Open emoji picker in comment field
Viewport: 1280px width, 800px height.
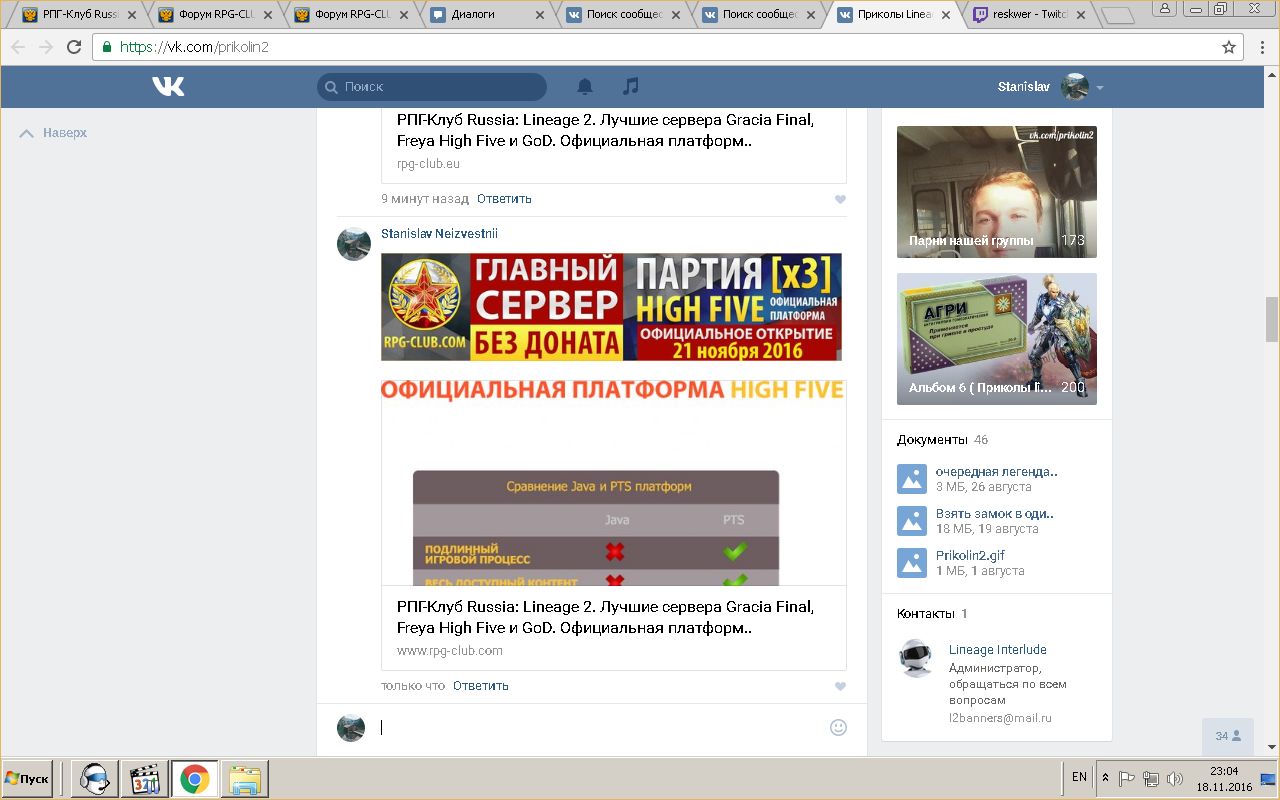click(838, 727)
